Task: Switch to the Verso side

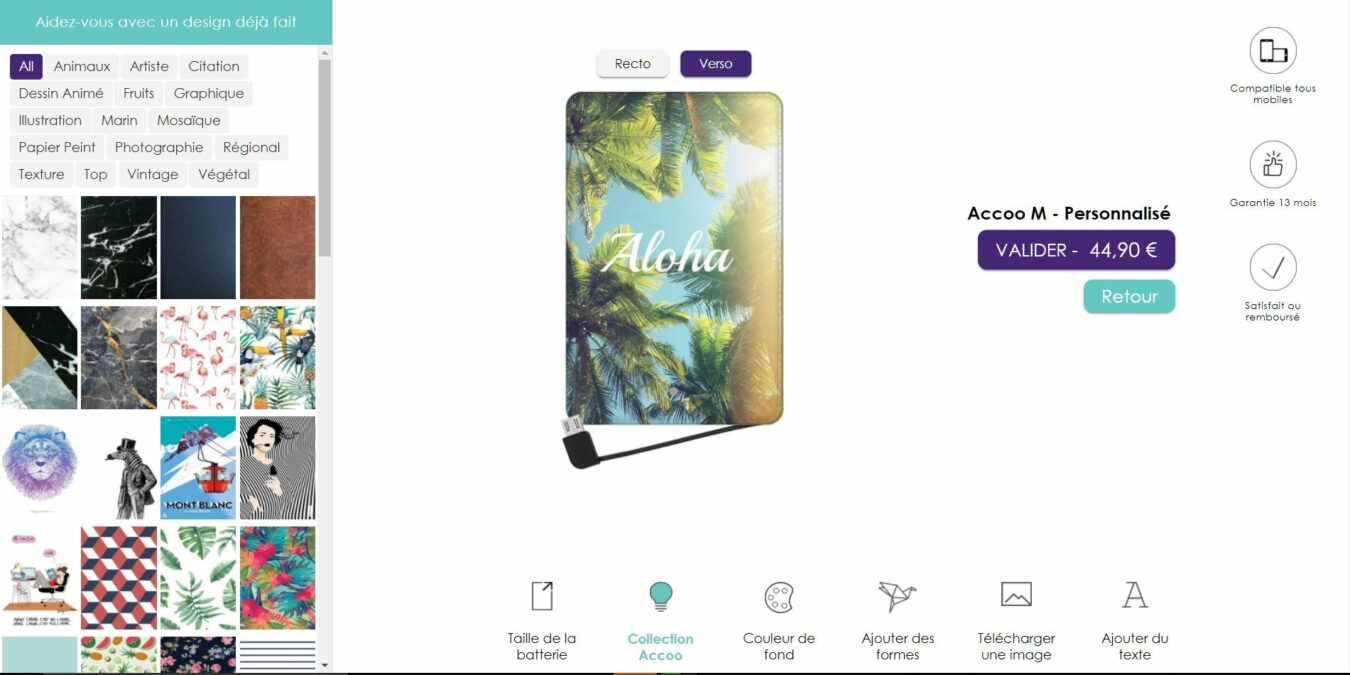Action: coord(716,64)
